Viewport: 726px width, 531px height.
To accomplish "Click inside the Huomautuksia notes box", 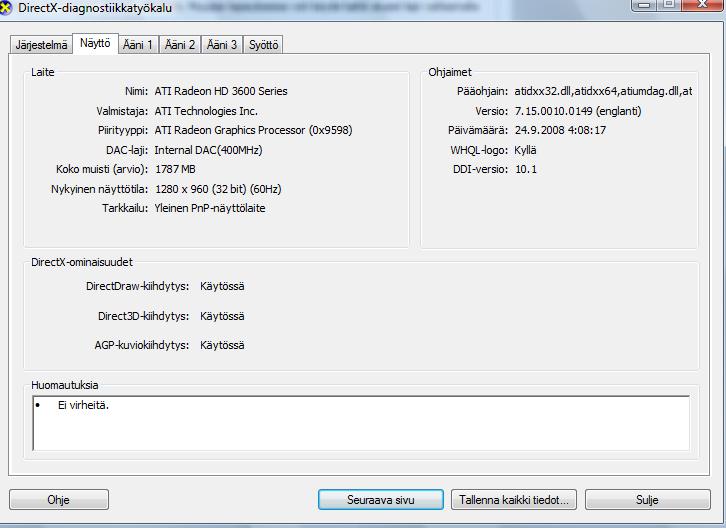I will click(x=361, y=423).
